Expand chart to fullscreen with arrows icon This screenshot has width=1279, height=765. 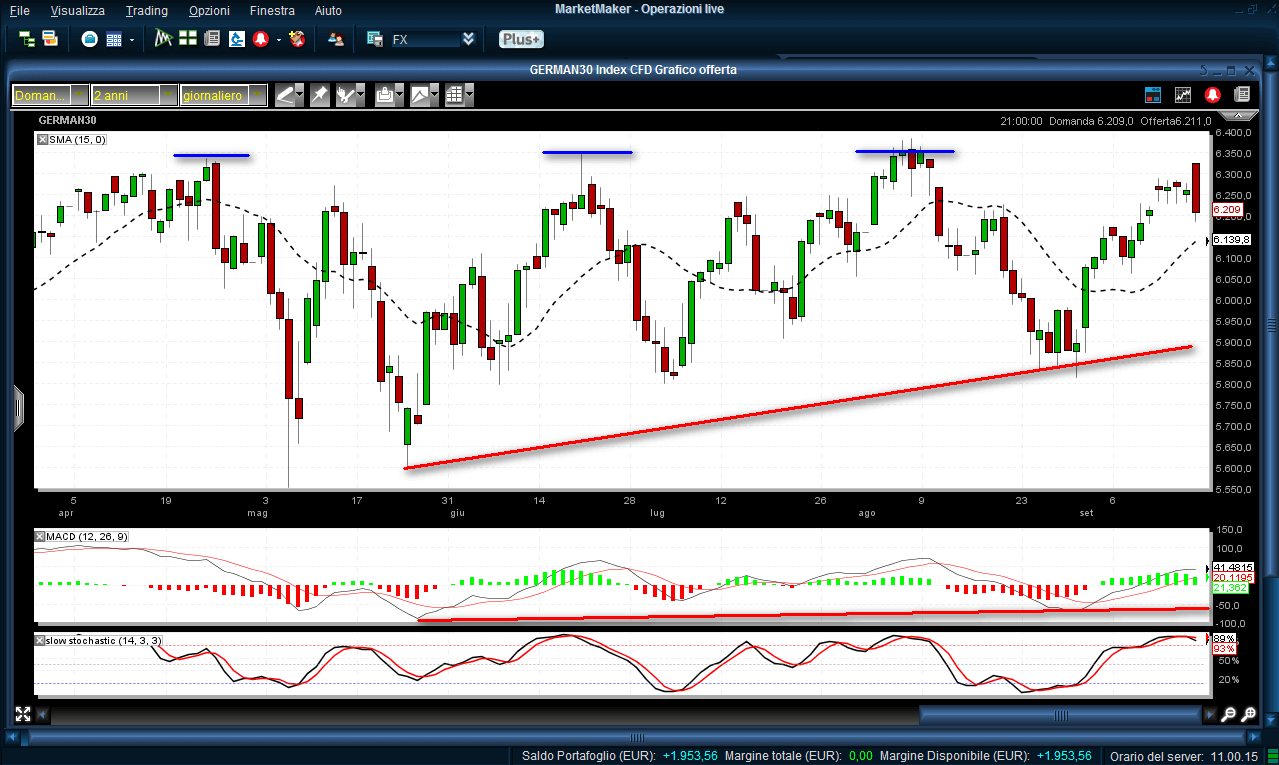(22, 715)
